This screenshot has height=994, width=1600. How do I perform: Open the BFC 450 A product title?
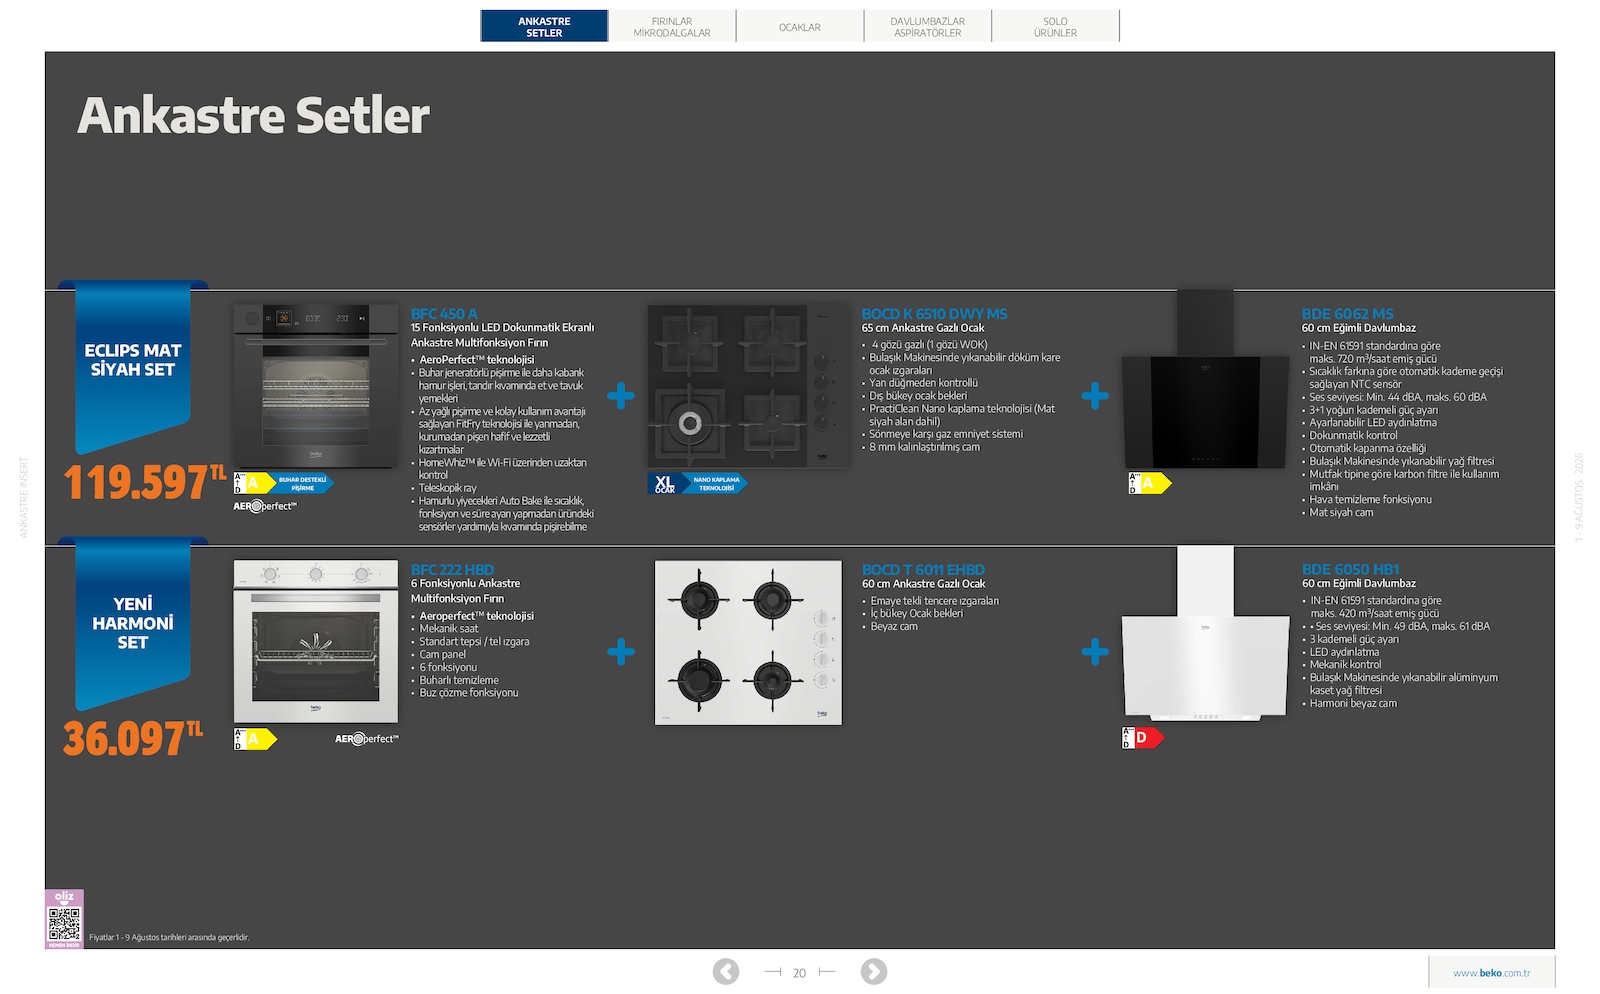(444, 314)
